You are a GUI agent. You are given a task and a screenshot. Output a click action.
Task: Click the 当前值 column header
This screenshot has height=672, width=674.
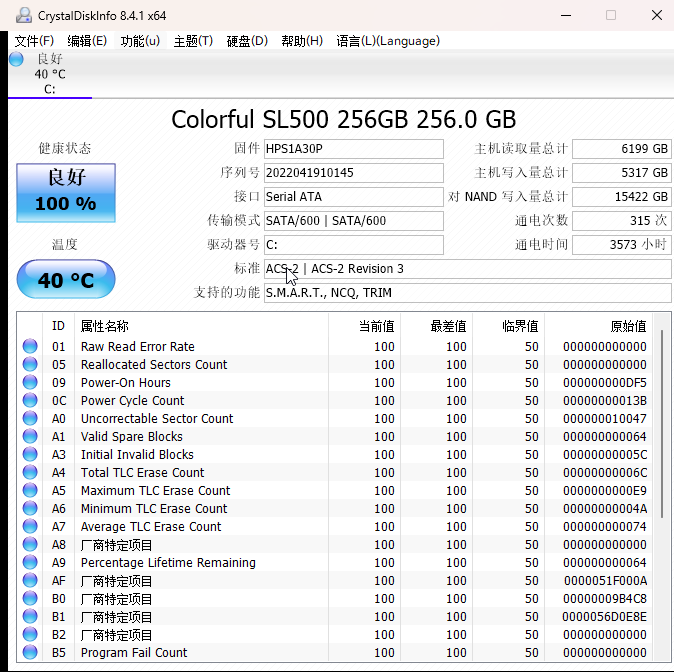pos(365,326)
